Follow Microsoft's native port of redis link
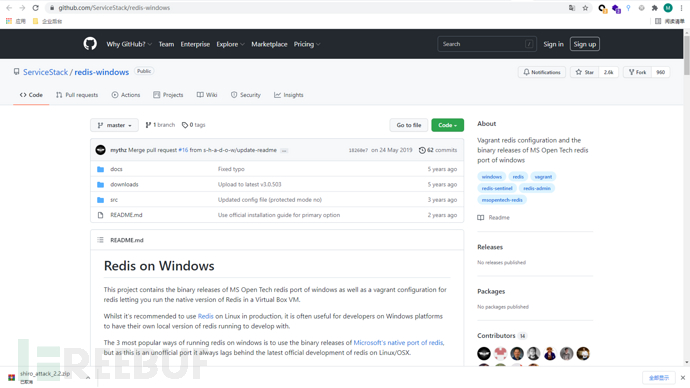The width and height of the screenshot is (690, 388). (x=398, y=343)
